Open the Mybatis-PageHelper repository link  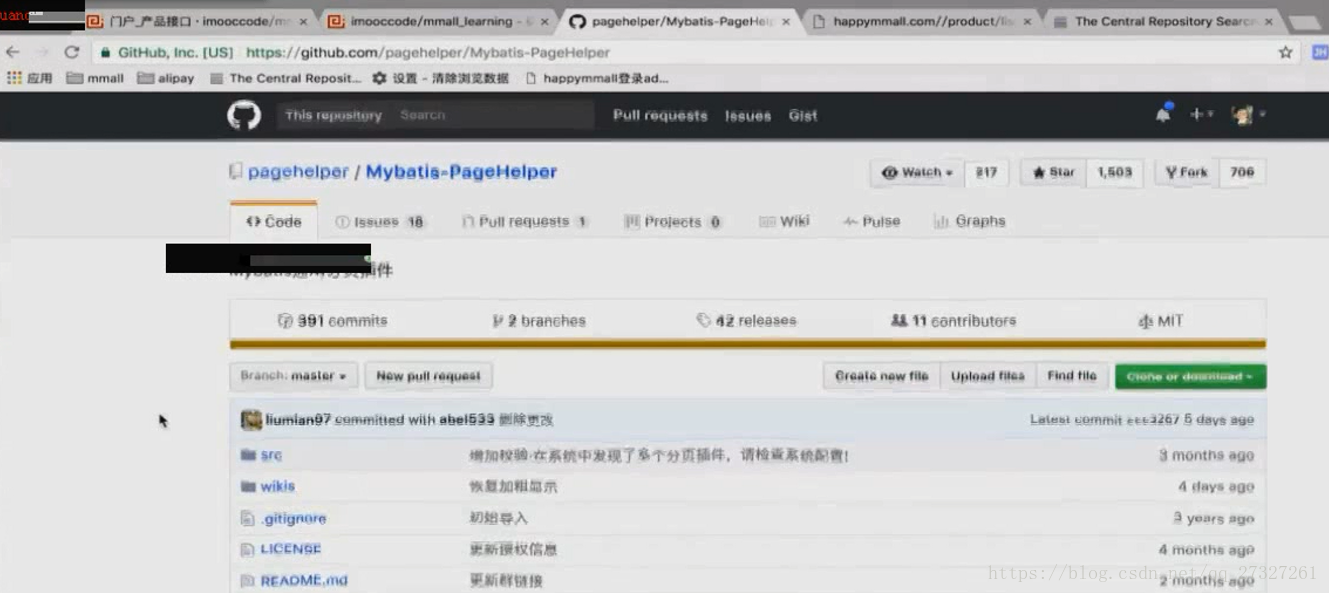point(461,172)
